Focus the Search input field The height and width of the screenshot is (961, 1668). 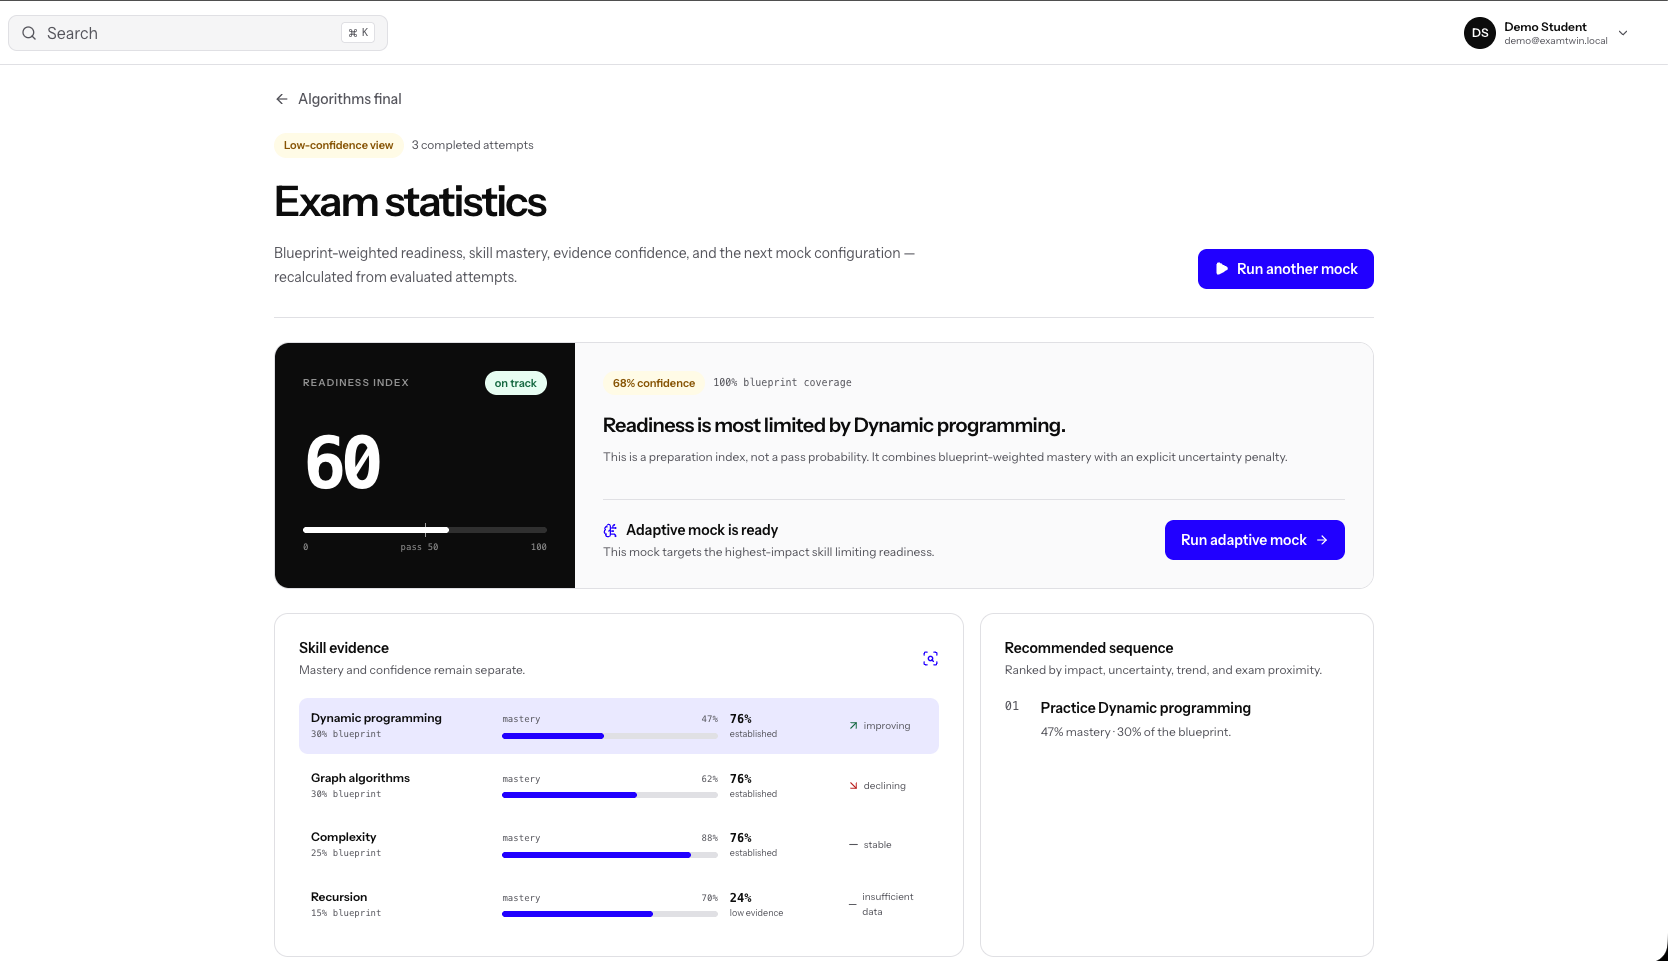(198, 33)
